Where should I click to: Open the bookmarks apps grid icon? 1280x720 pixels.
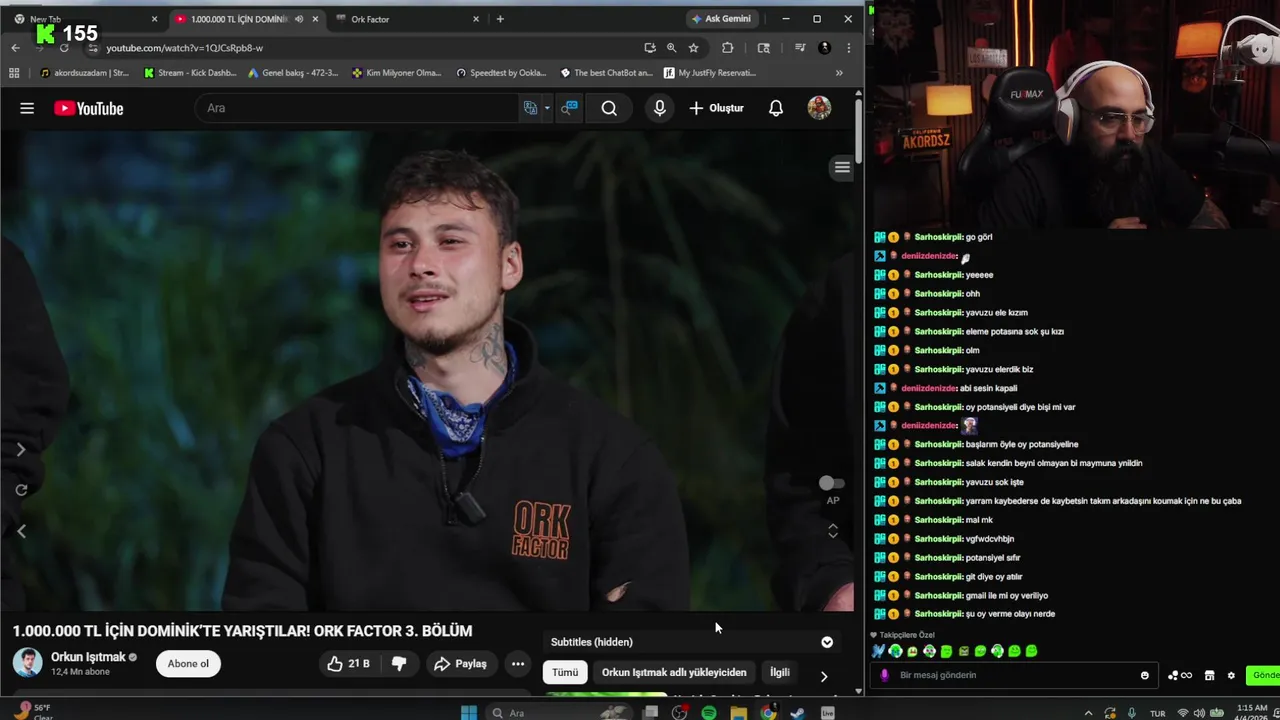point(14,72)
